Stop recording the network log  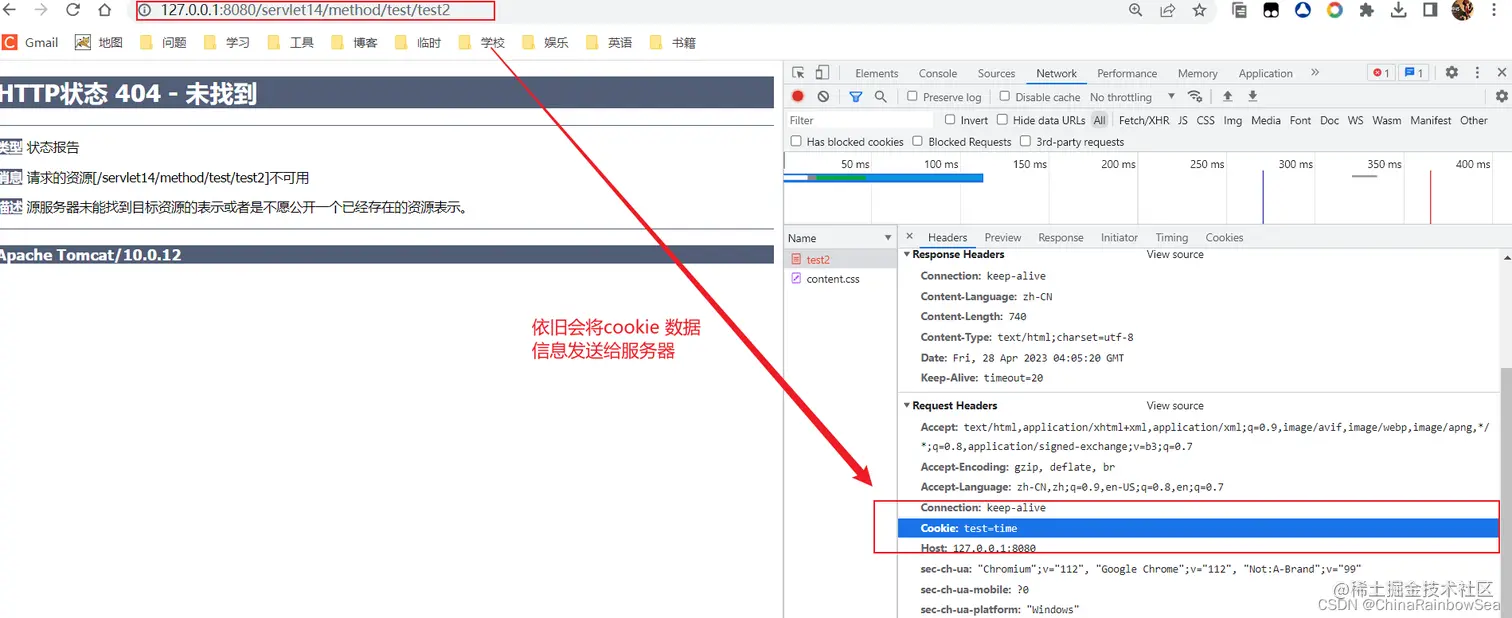pos(798,96)
